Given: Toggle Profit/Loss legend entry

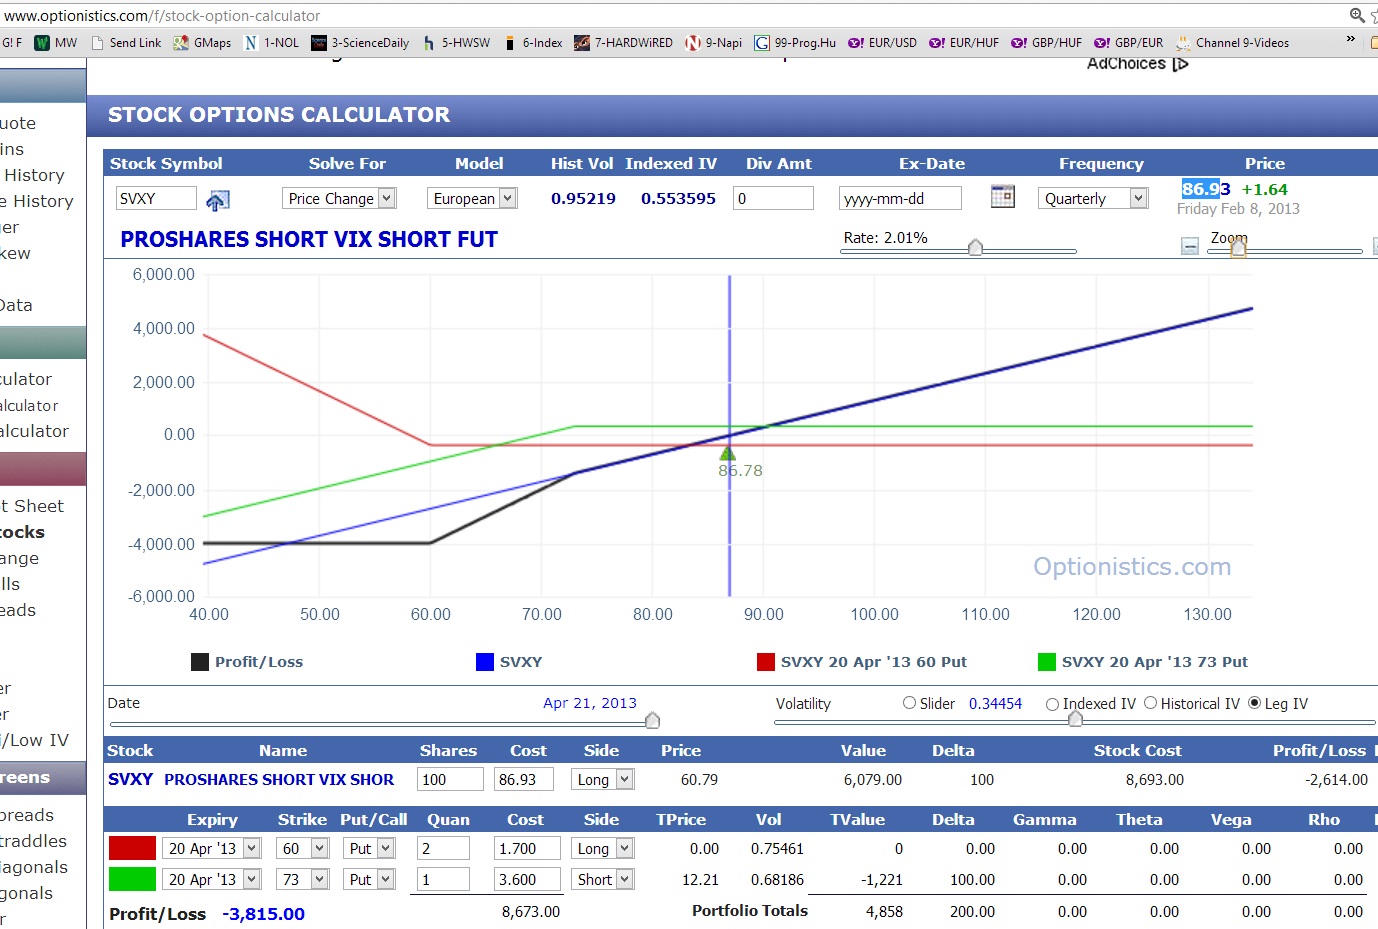Looking at the screenshot, I should point(247,662).
